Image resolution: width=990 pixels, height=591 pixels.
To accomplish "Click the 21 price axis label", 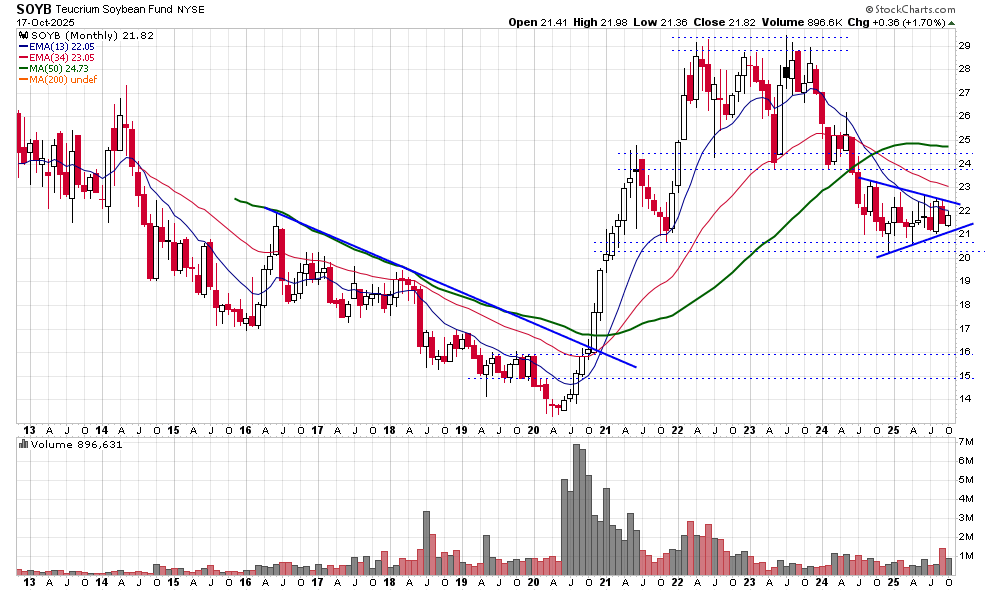I will point(964,234).
